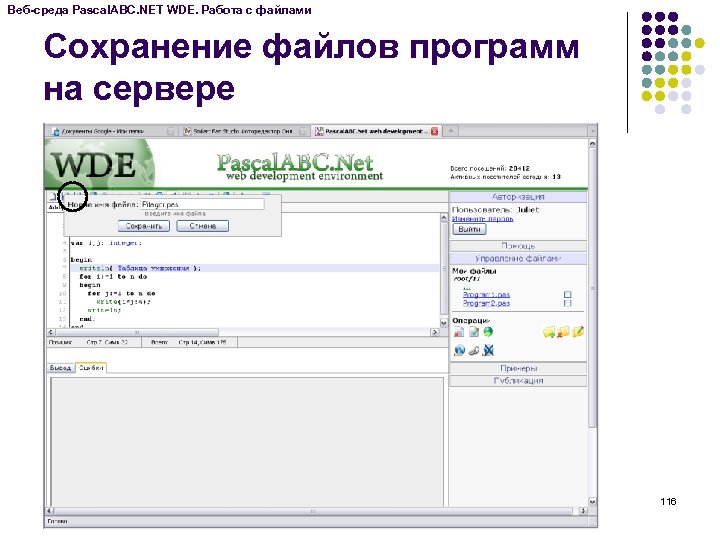Click the Google Docs tab favicon
This screenshot has width=720, height=540.
click(x=56, y=132)
